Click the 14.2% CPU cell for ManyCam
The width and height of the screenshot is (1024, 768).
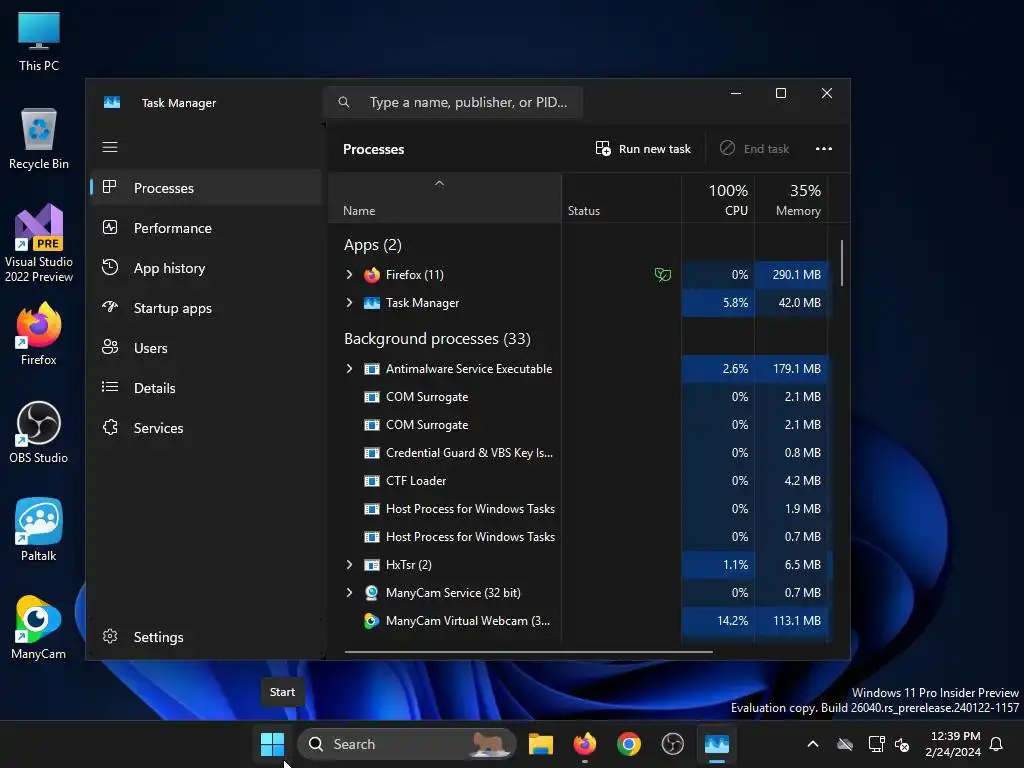pos(718,620)
